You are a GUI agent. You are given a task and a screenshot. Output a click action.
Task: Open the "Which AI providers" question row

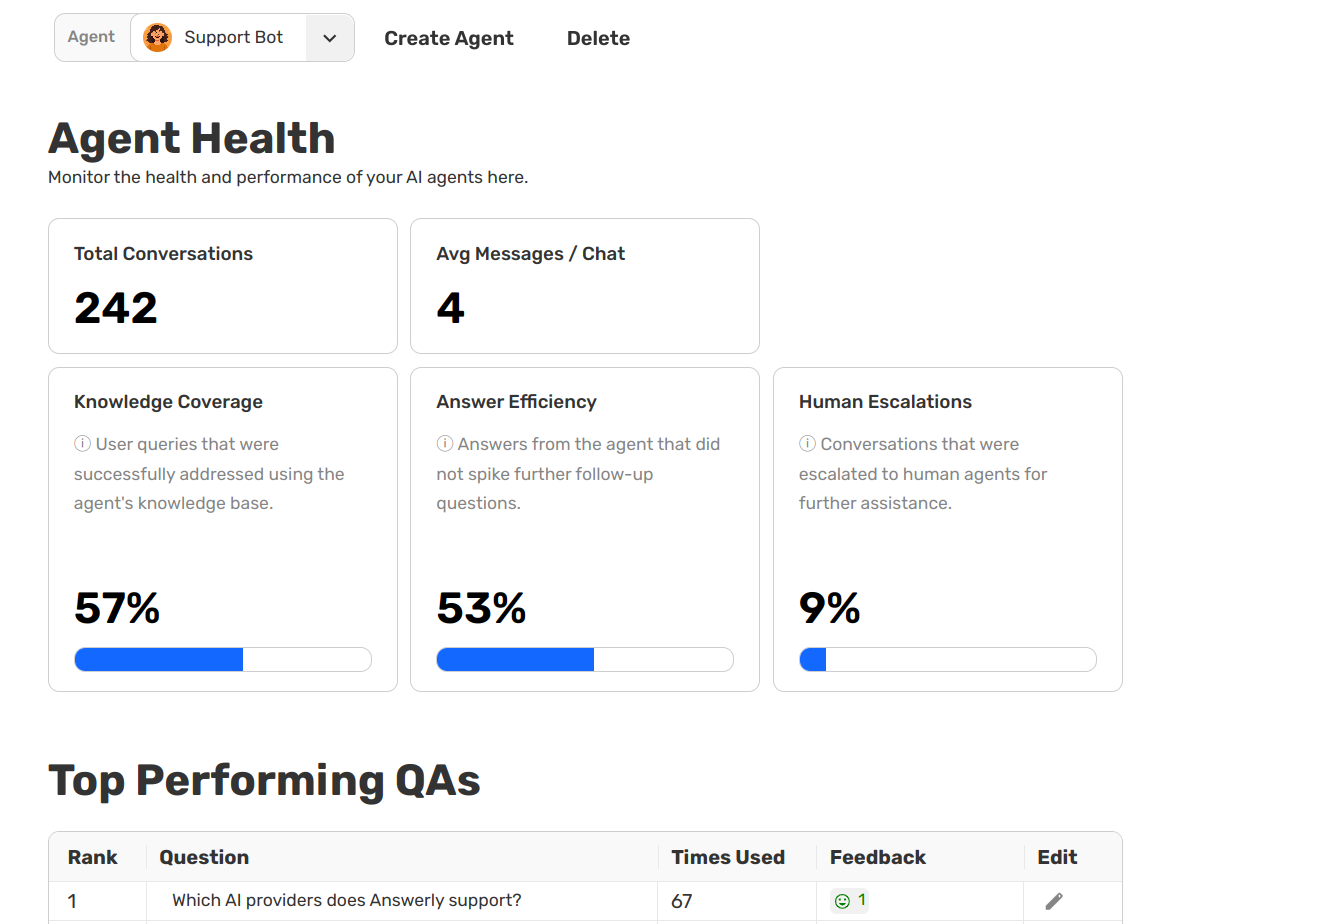point(346,901)
